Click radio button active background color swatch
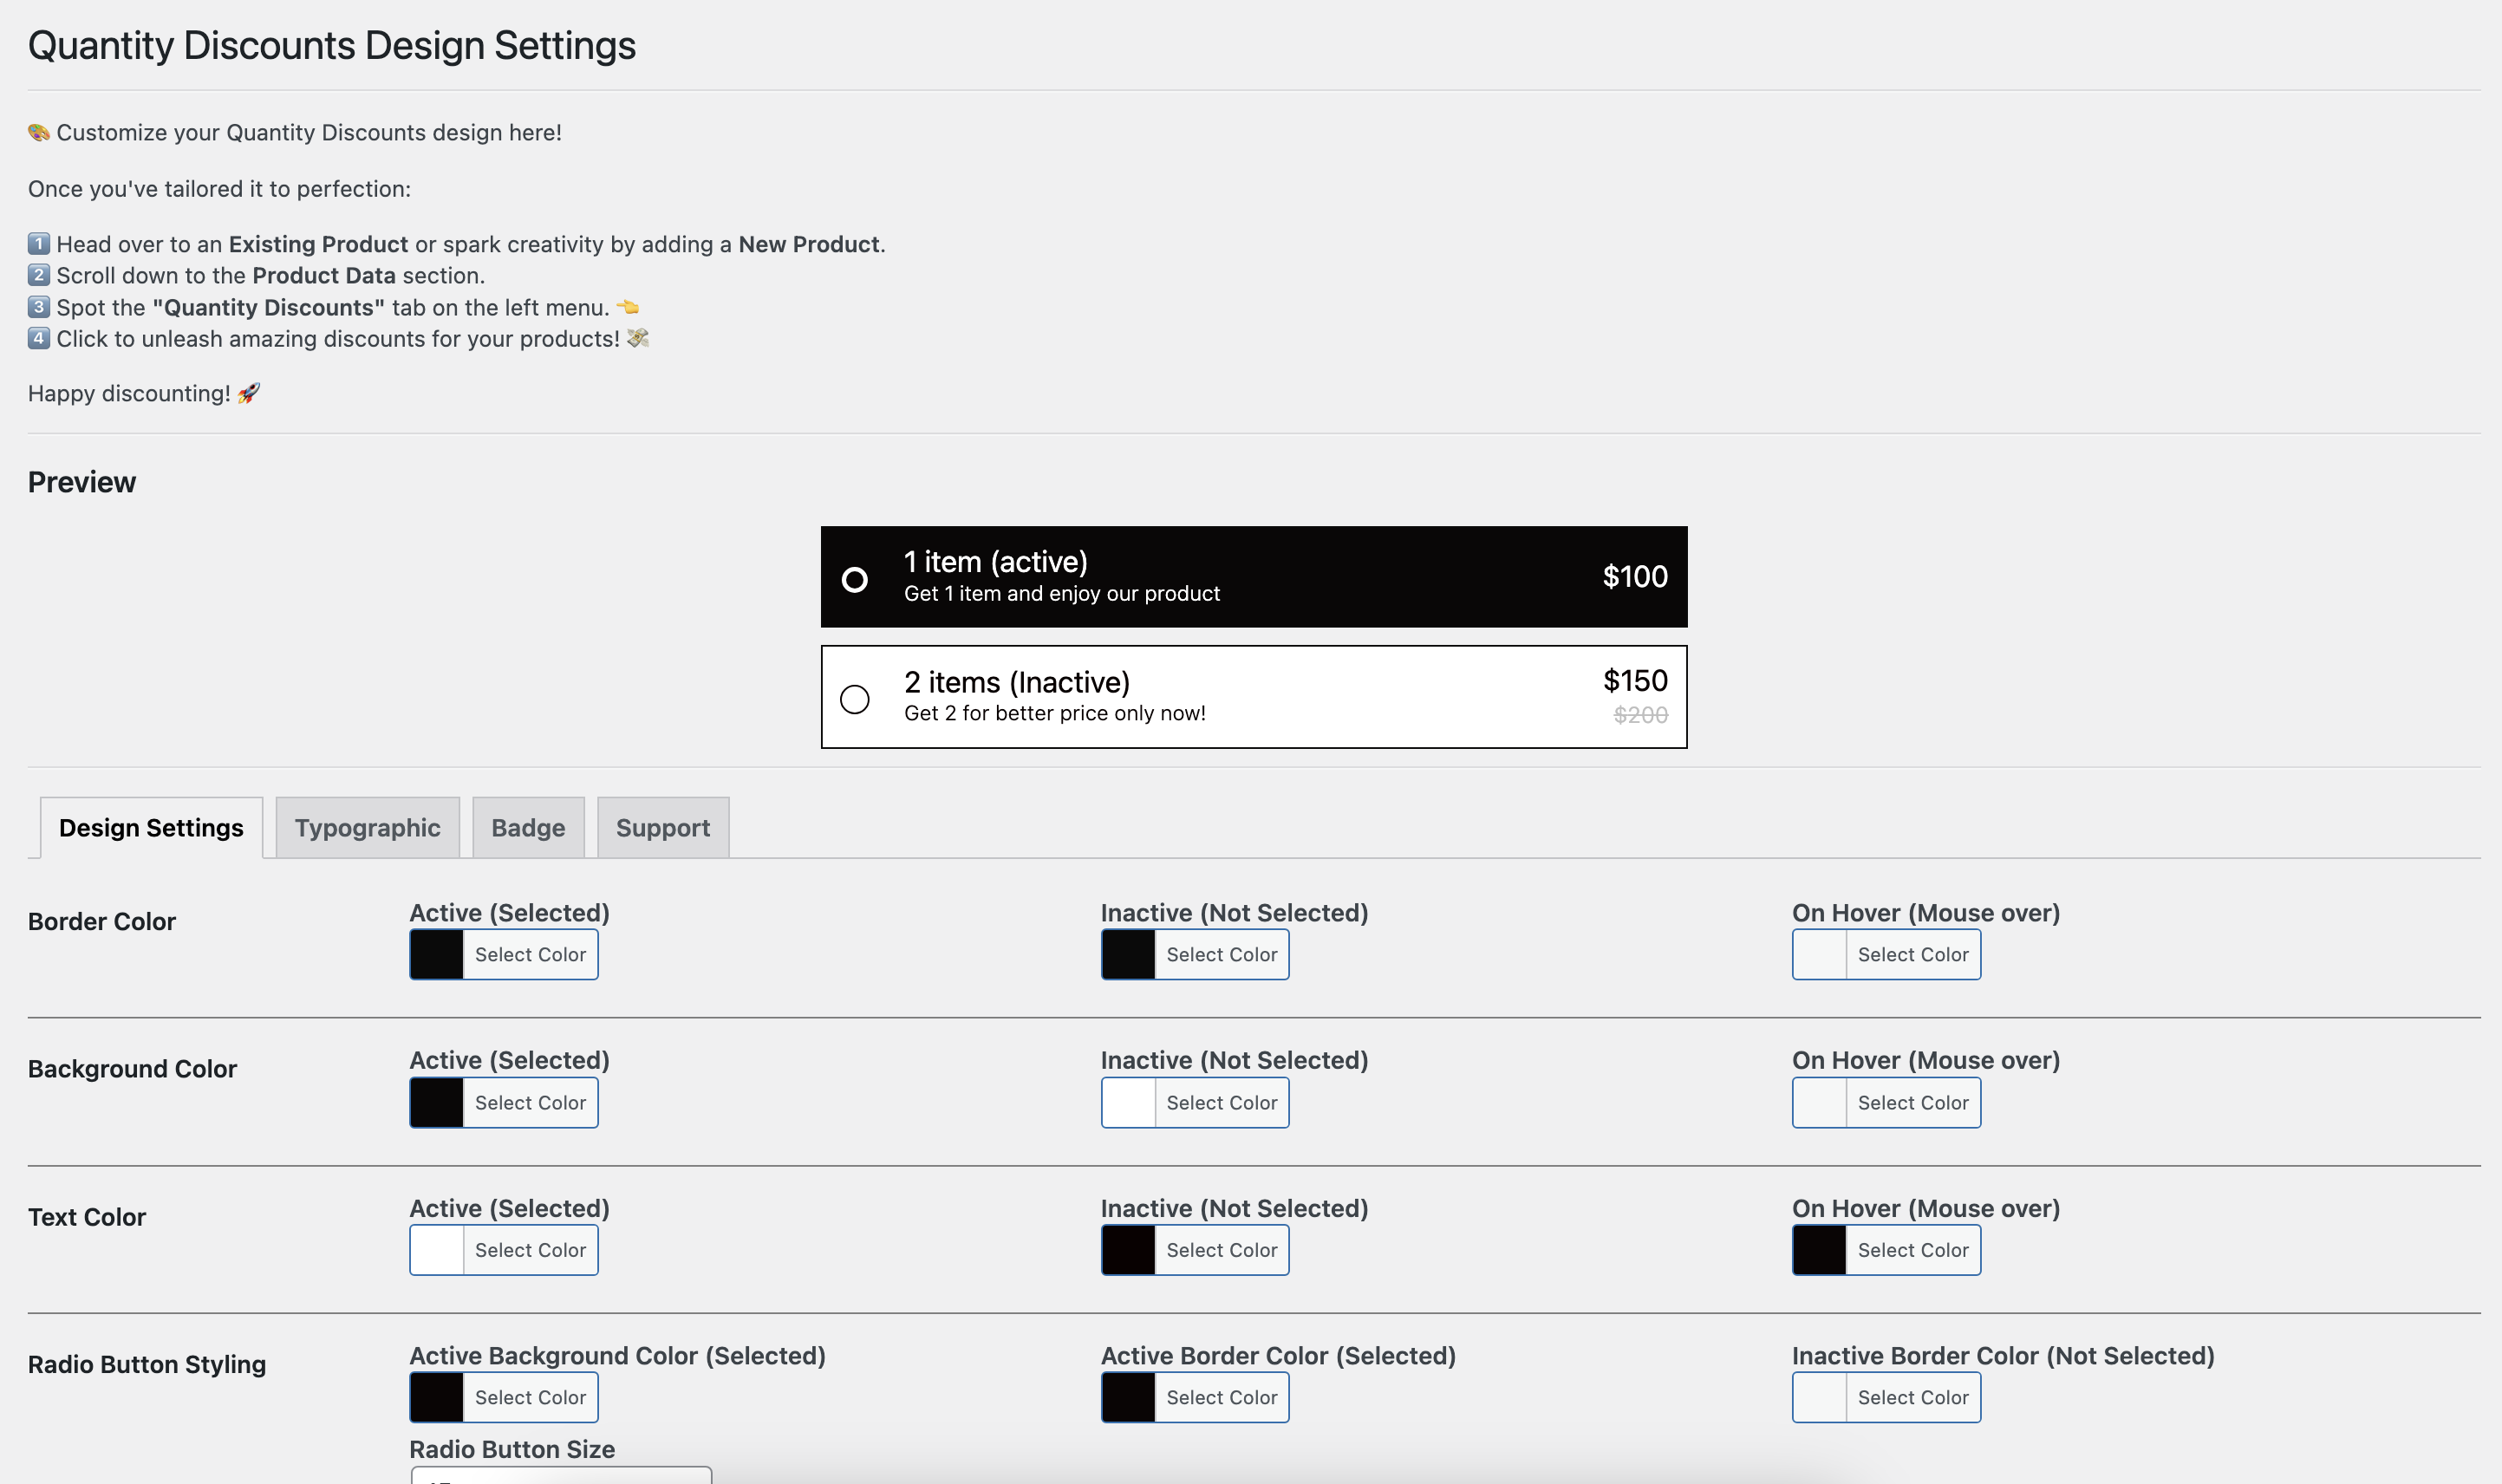2502x1484 pixels. 436,1396
